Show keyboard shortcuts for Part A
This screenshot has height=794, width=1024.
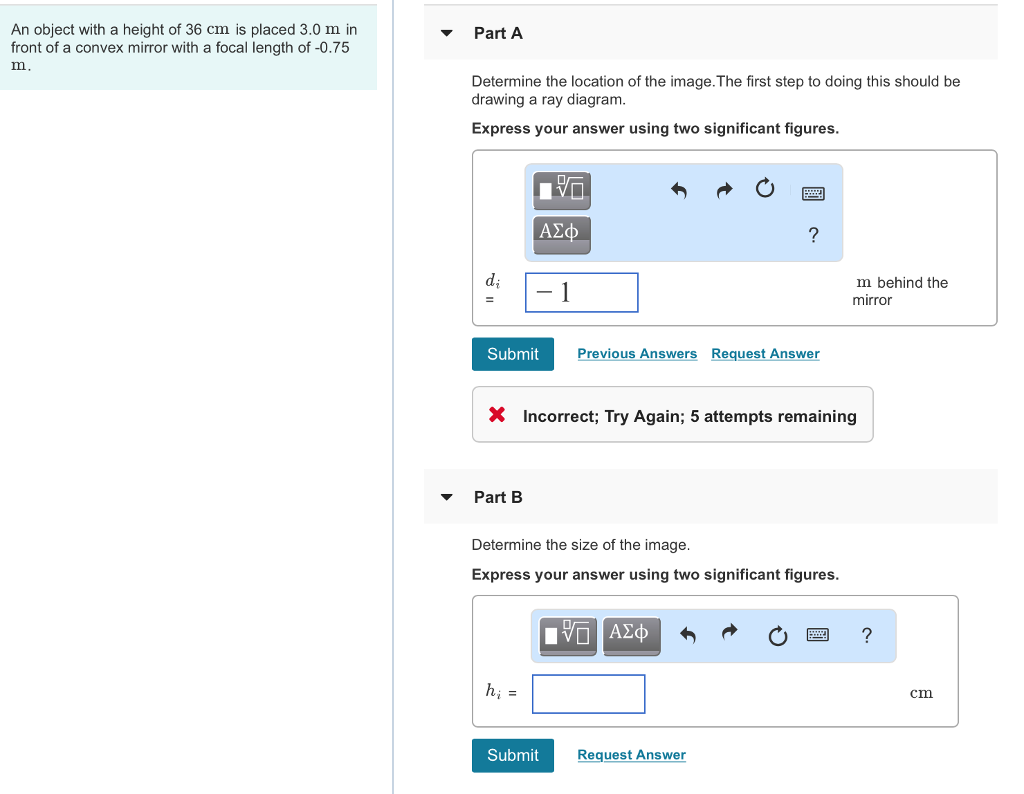(813, 192)
